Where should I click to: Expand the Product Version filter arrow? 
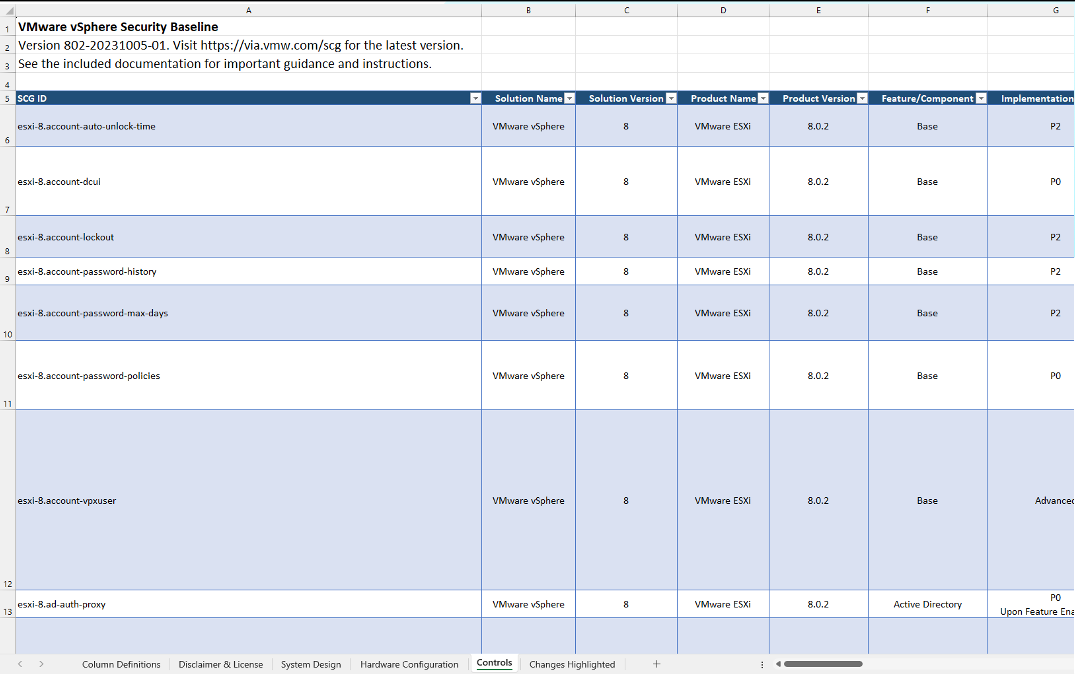(863, 99)
